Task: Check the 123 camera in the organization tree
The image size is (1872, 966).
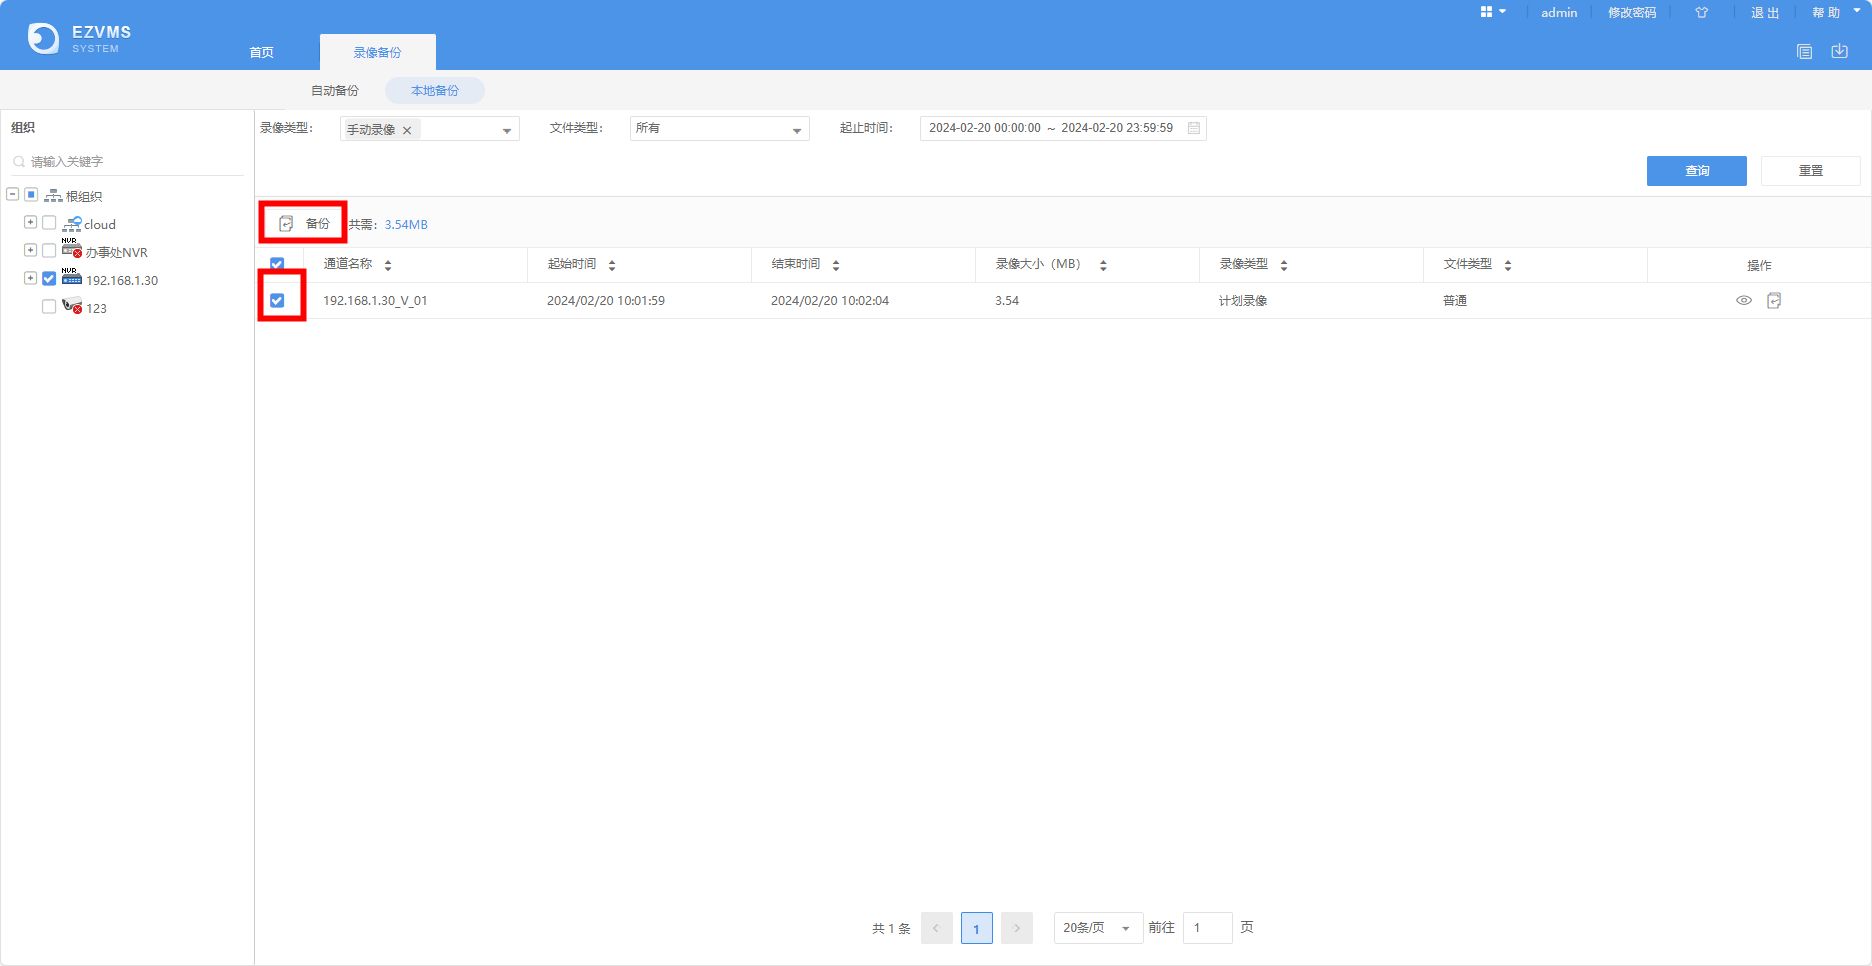Action: coord(48,307)
